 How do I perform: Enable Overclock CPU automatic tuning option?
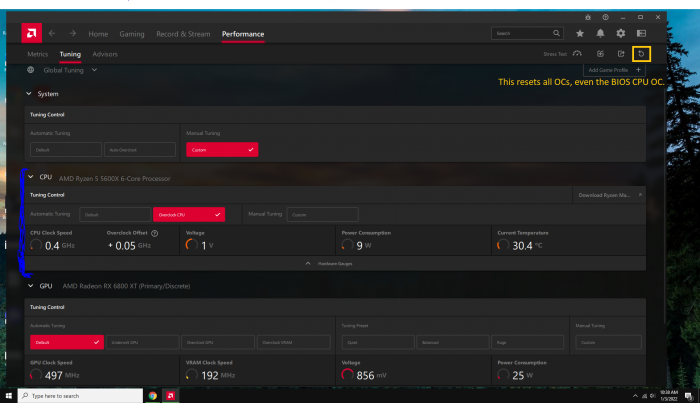(189, 214)
